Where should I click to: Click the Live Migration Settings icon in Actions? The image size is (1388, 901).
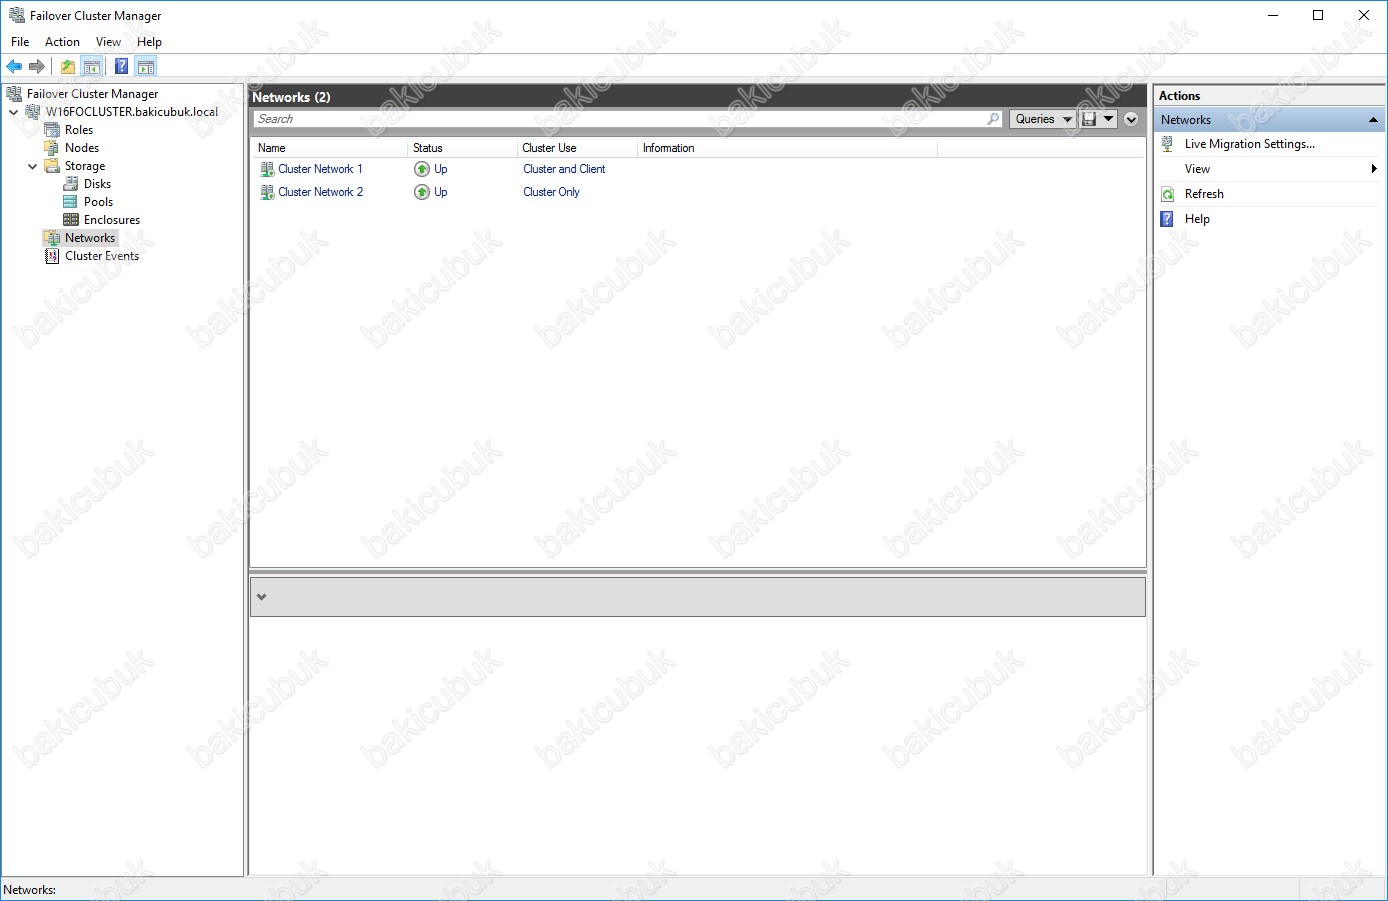click(1167, 144)
